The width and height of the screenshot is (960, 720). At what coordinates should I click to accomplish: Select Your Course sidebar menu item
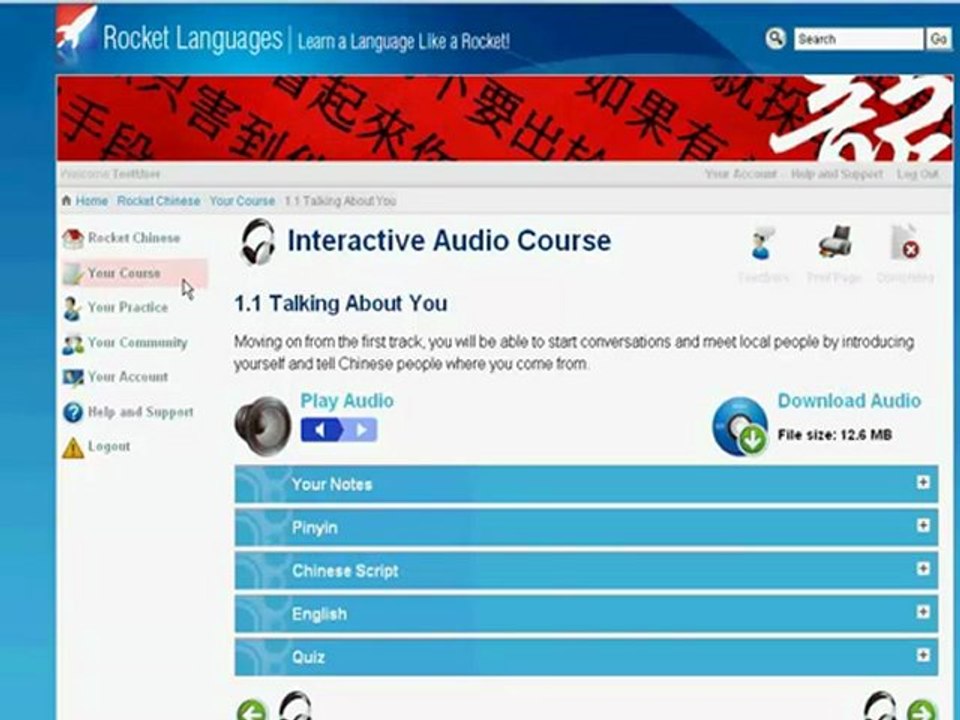pos(124,273)
